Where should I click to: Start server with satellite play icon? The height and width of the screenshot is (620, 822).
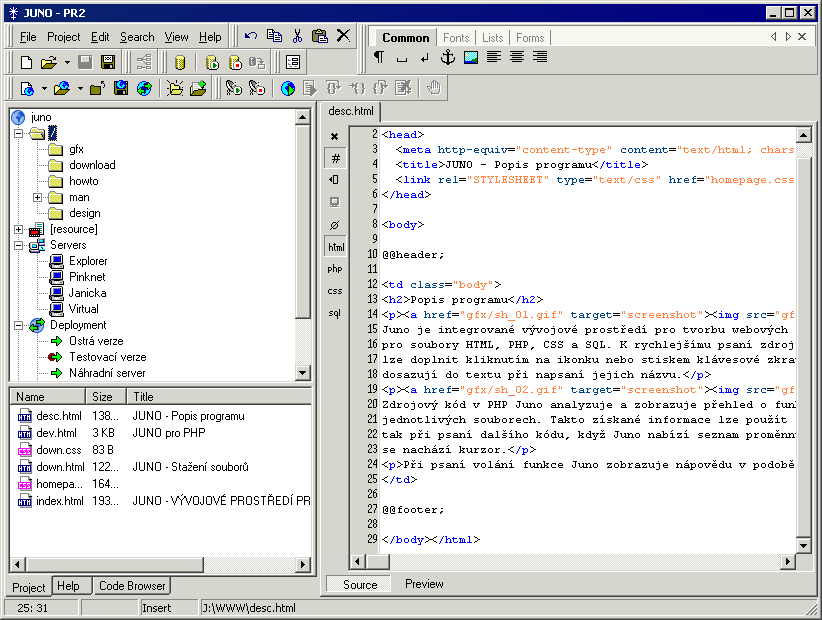click(x=234, y=88)
